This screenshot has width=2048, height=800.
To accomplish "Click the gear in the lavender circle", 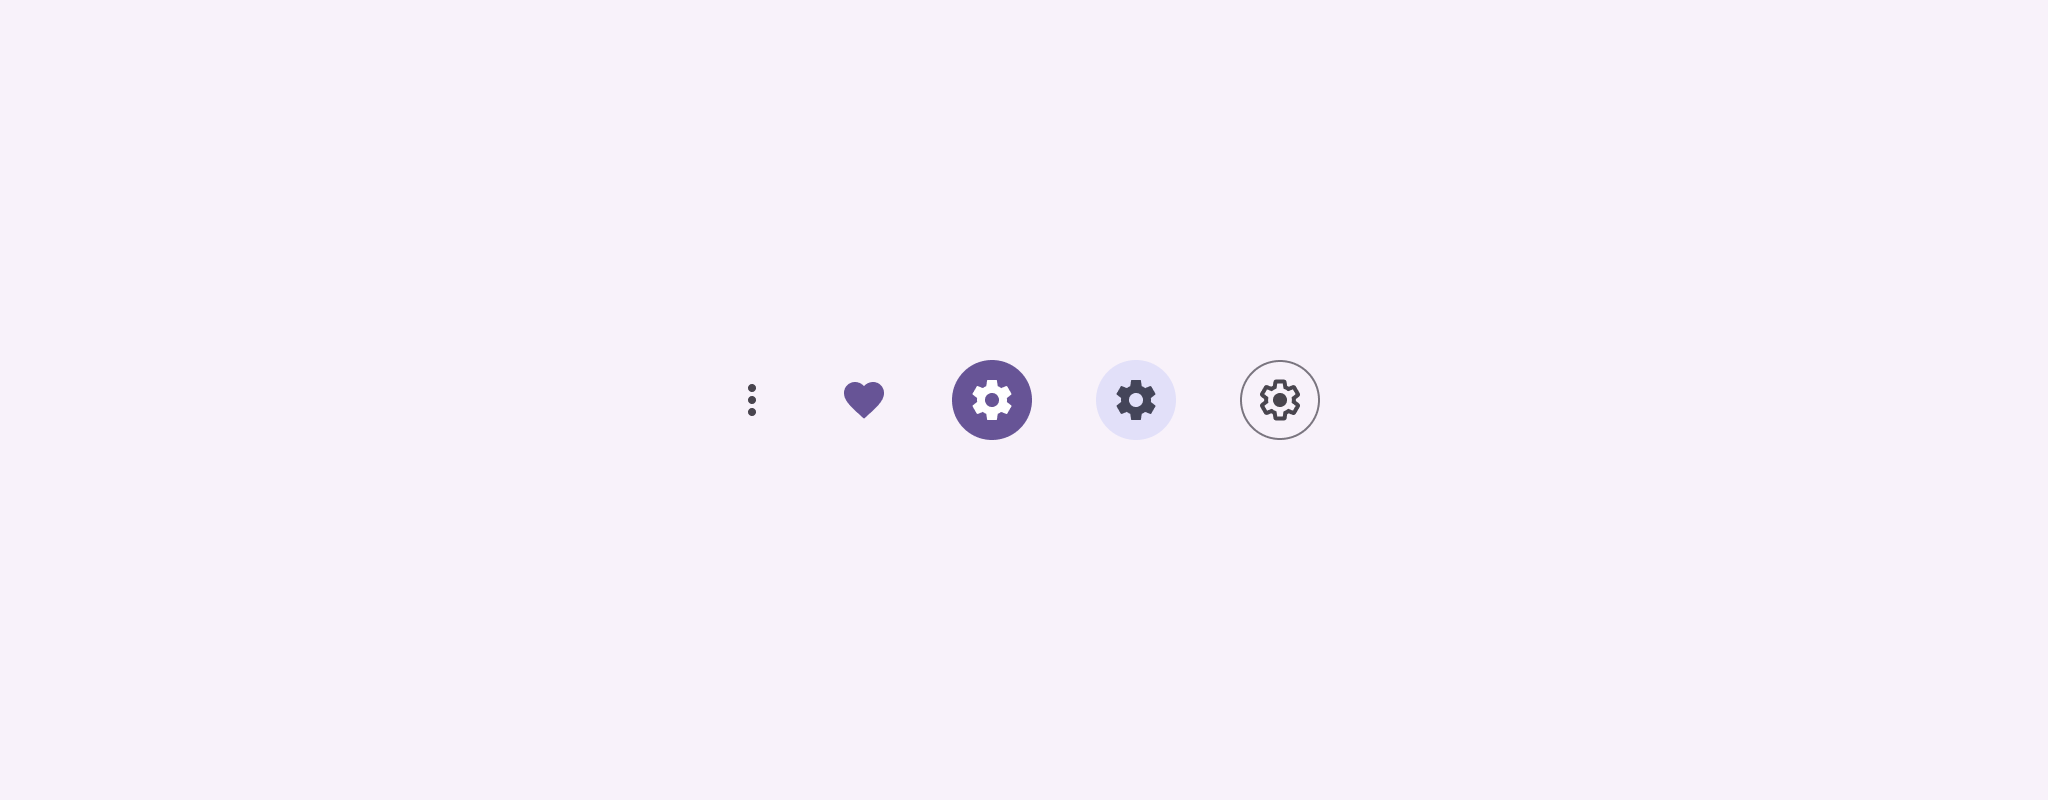I will (x=1136, y=400).
